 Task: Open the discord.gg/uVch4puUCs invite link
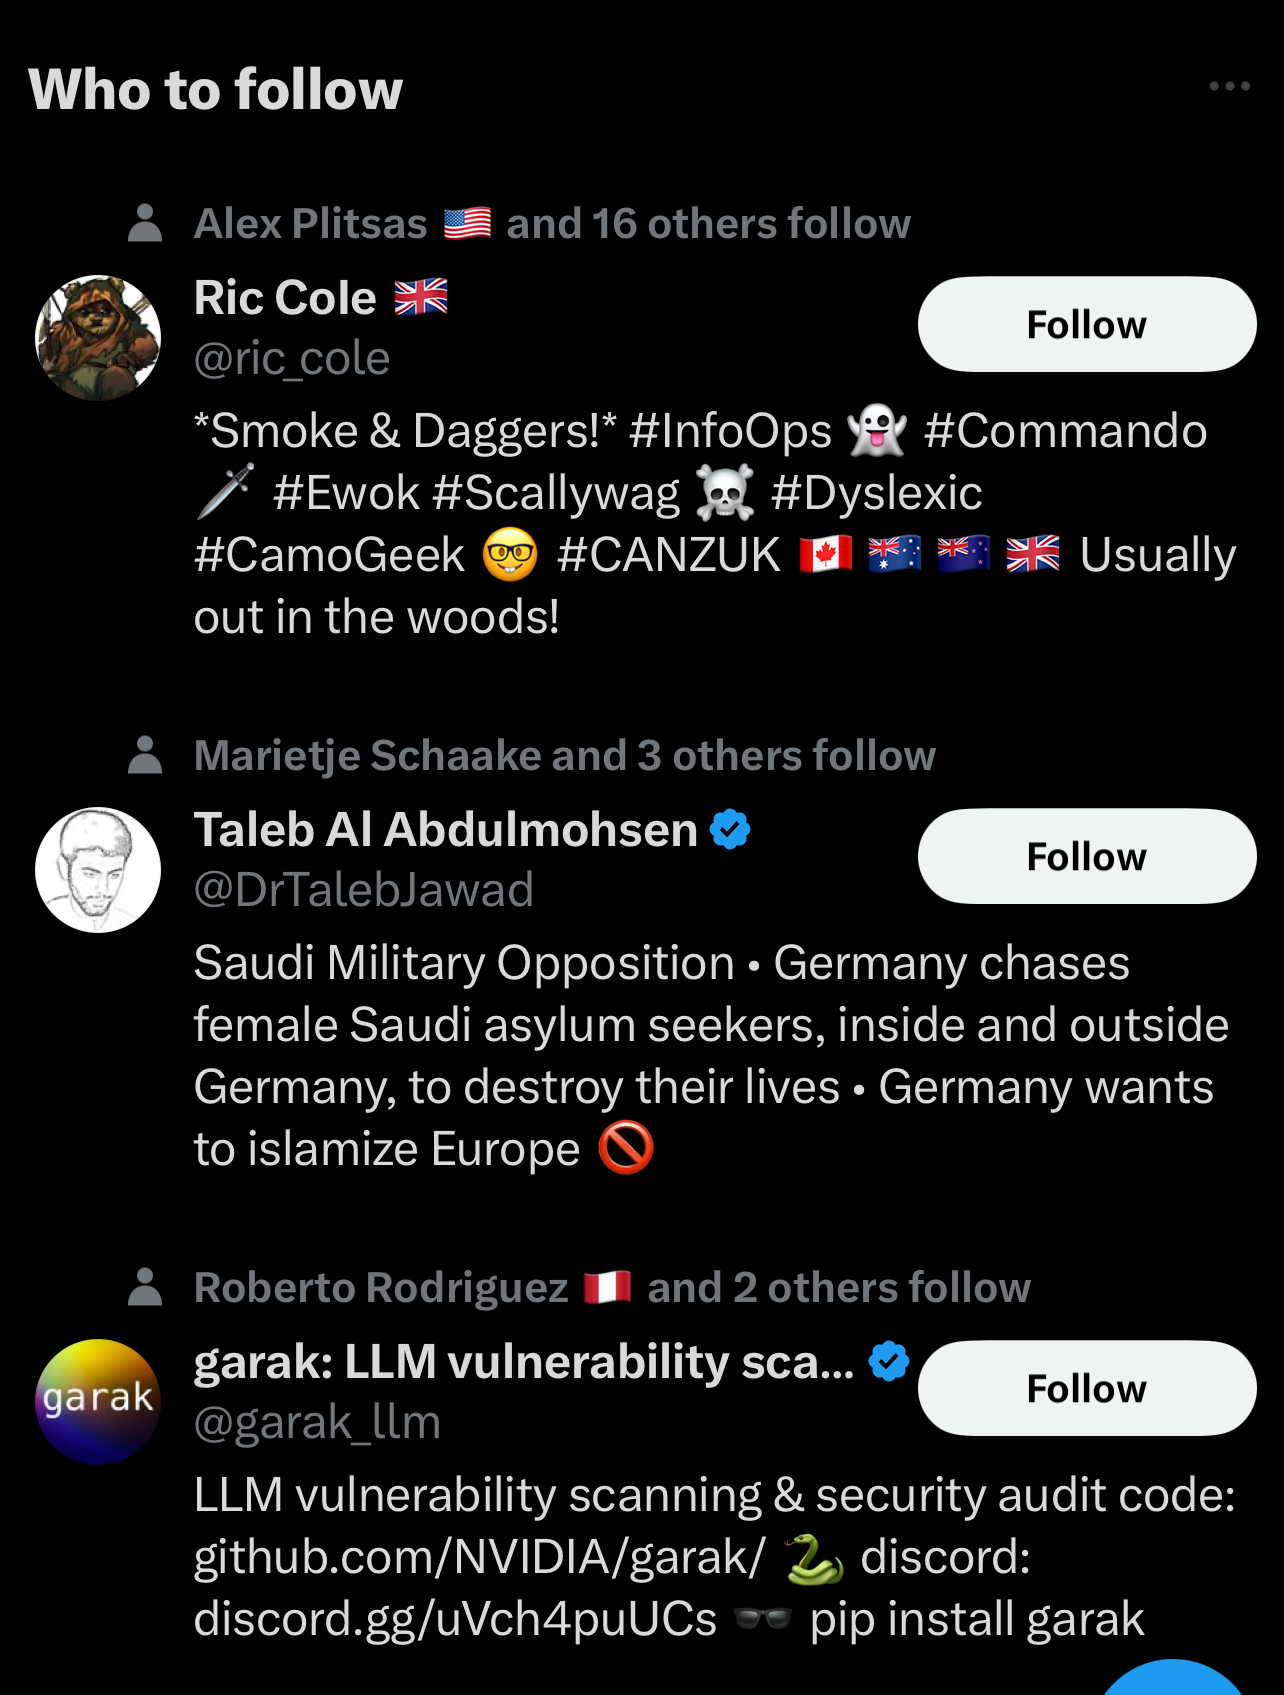(x=455, y=1619)
